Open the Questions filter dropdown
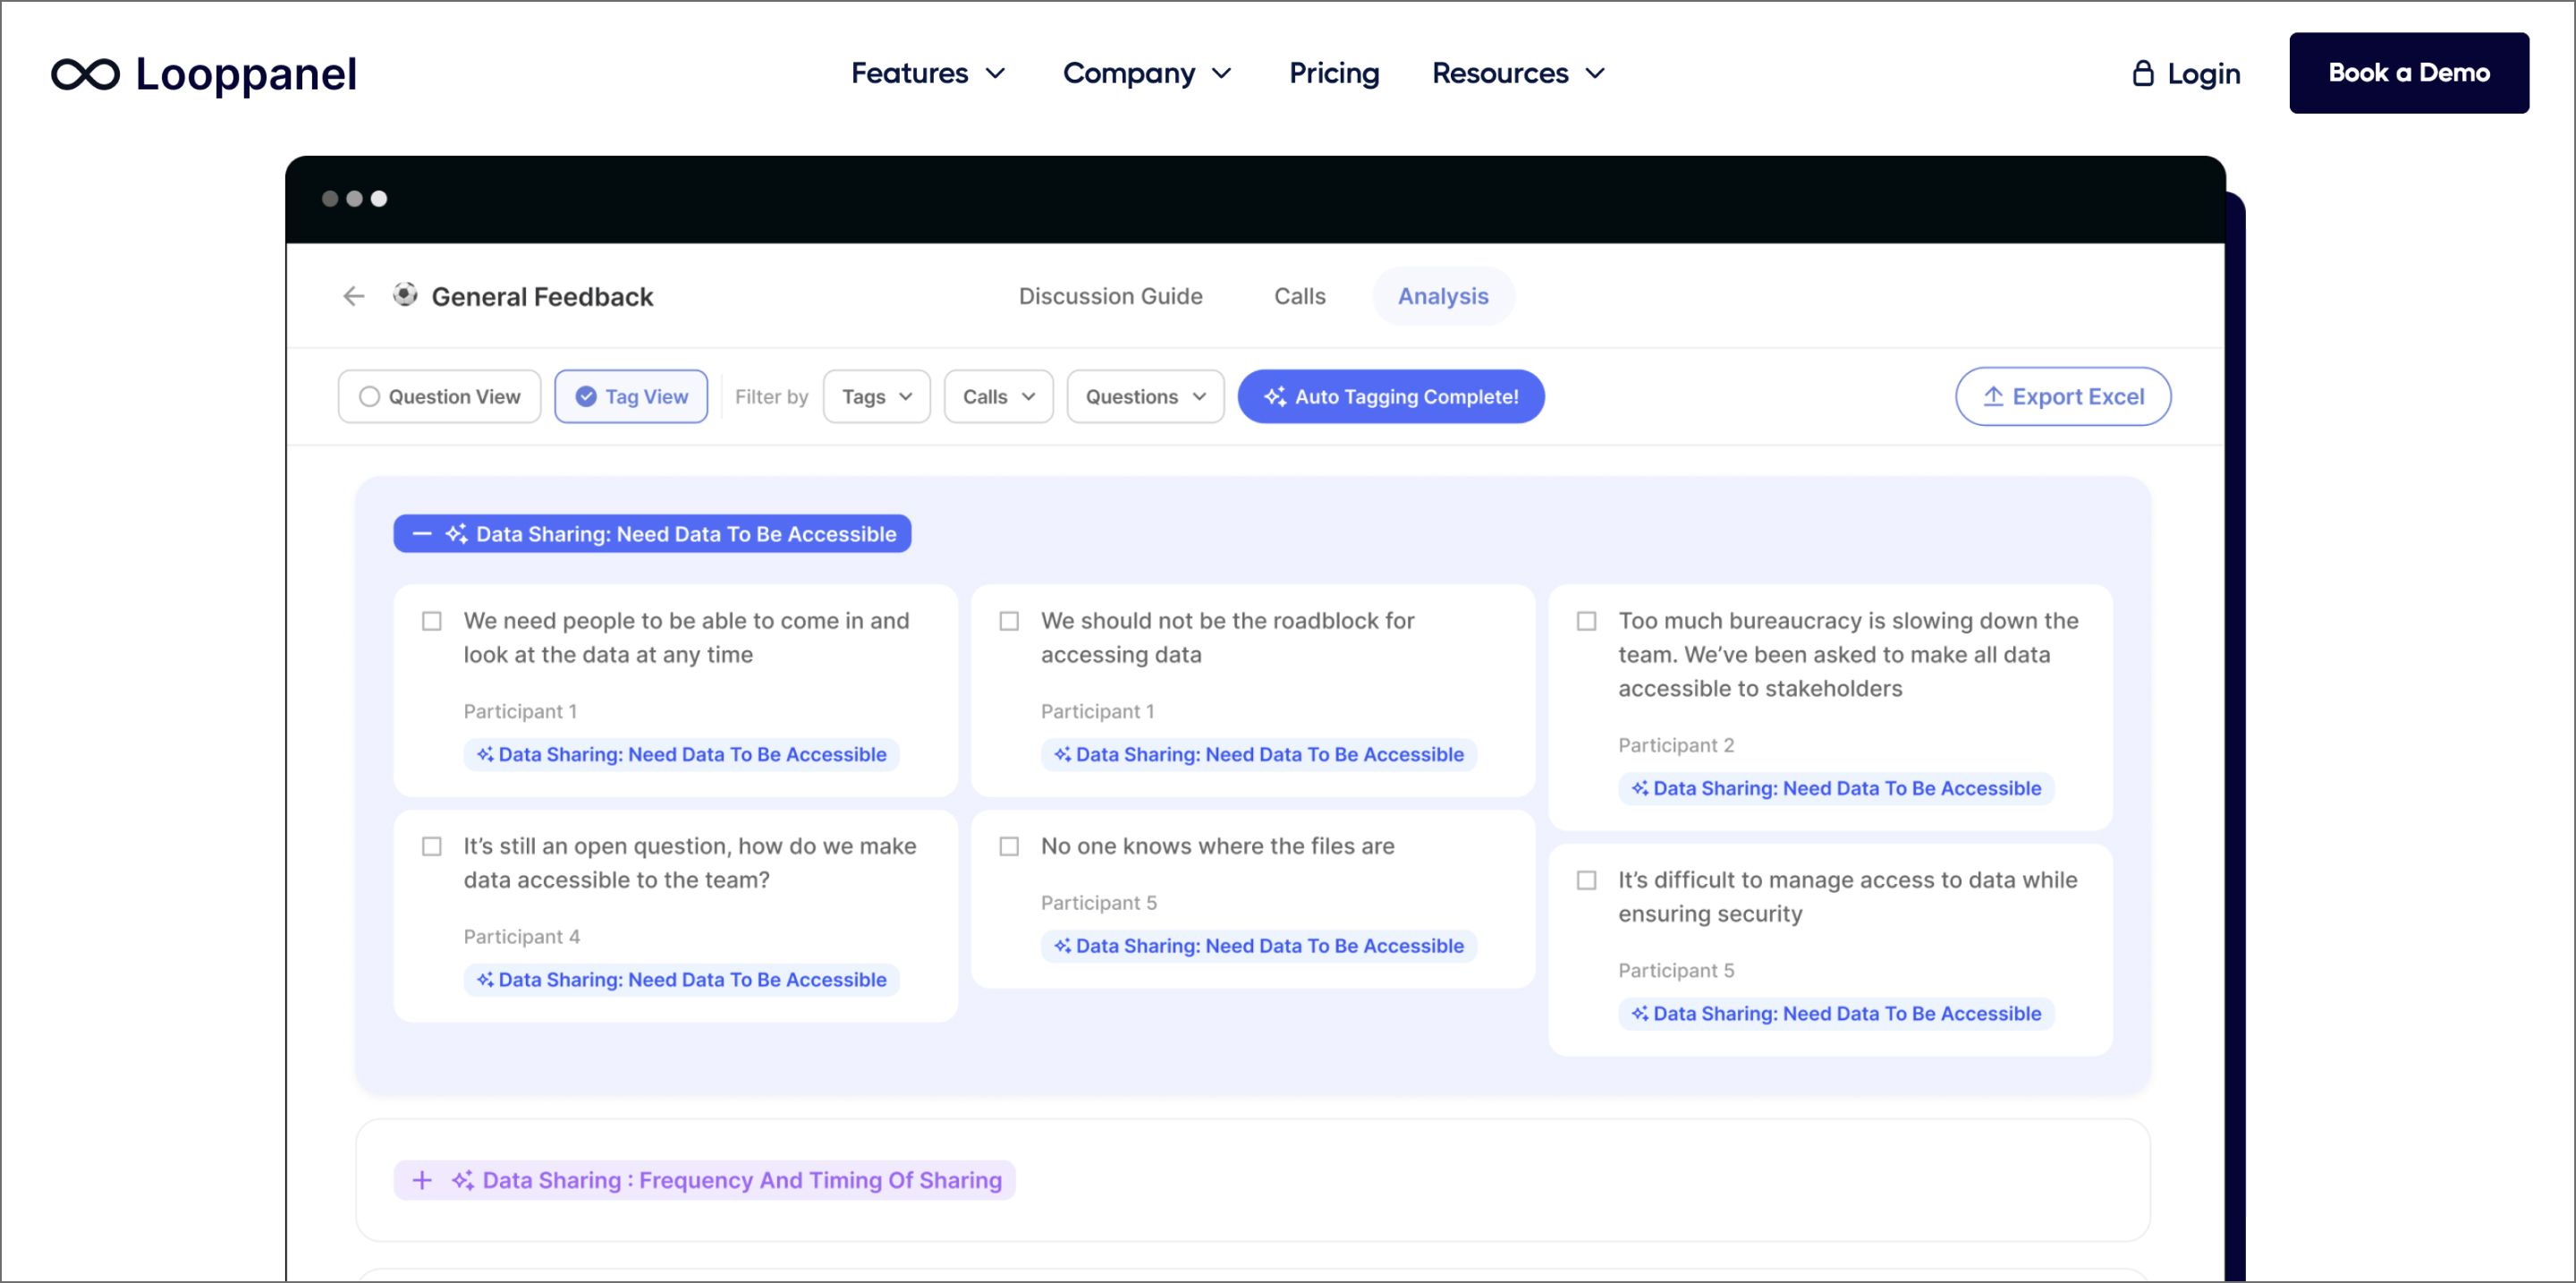 (x=1146, y=397)
